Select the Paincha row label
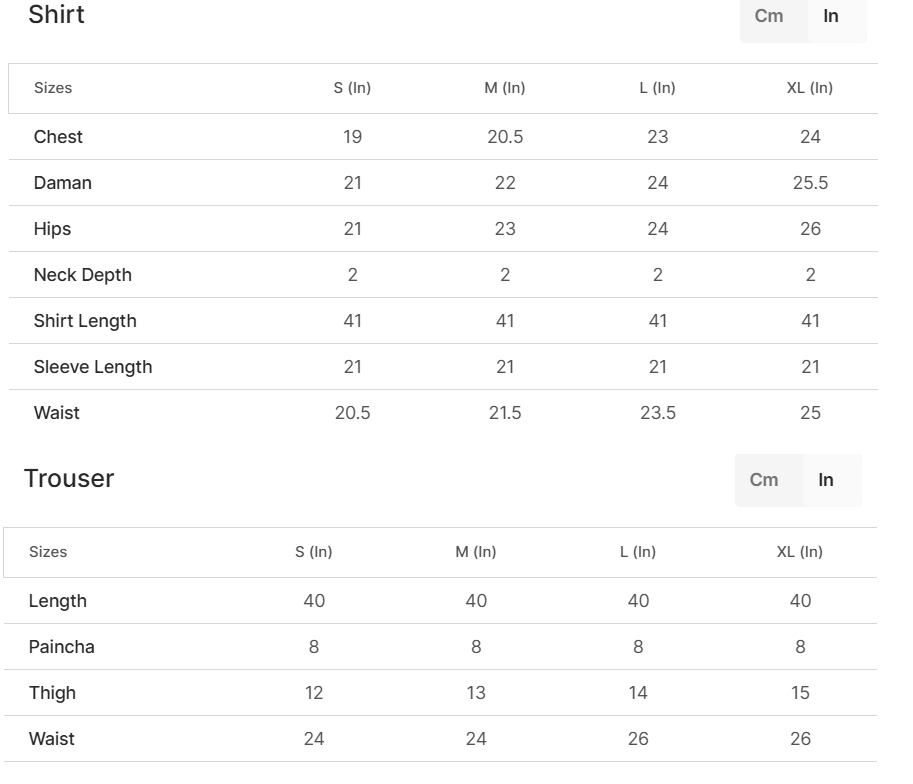This screenshot has height=784, width=913. [62, 647]
